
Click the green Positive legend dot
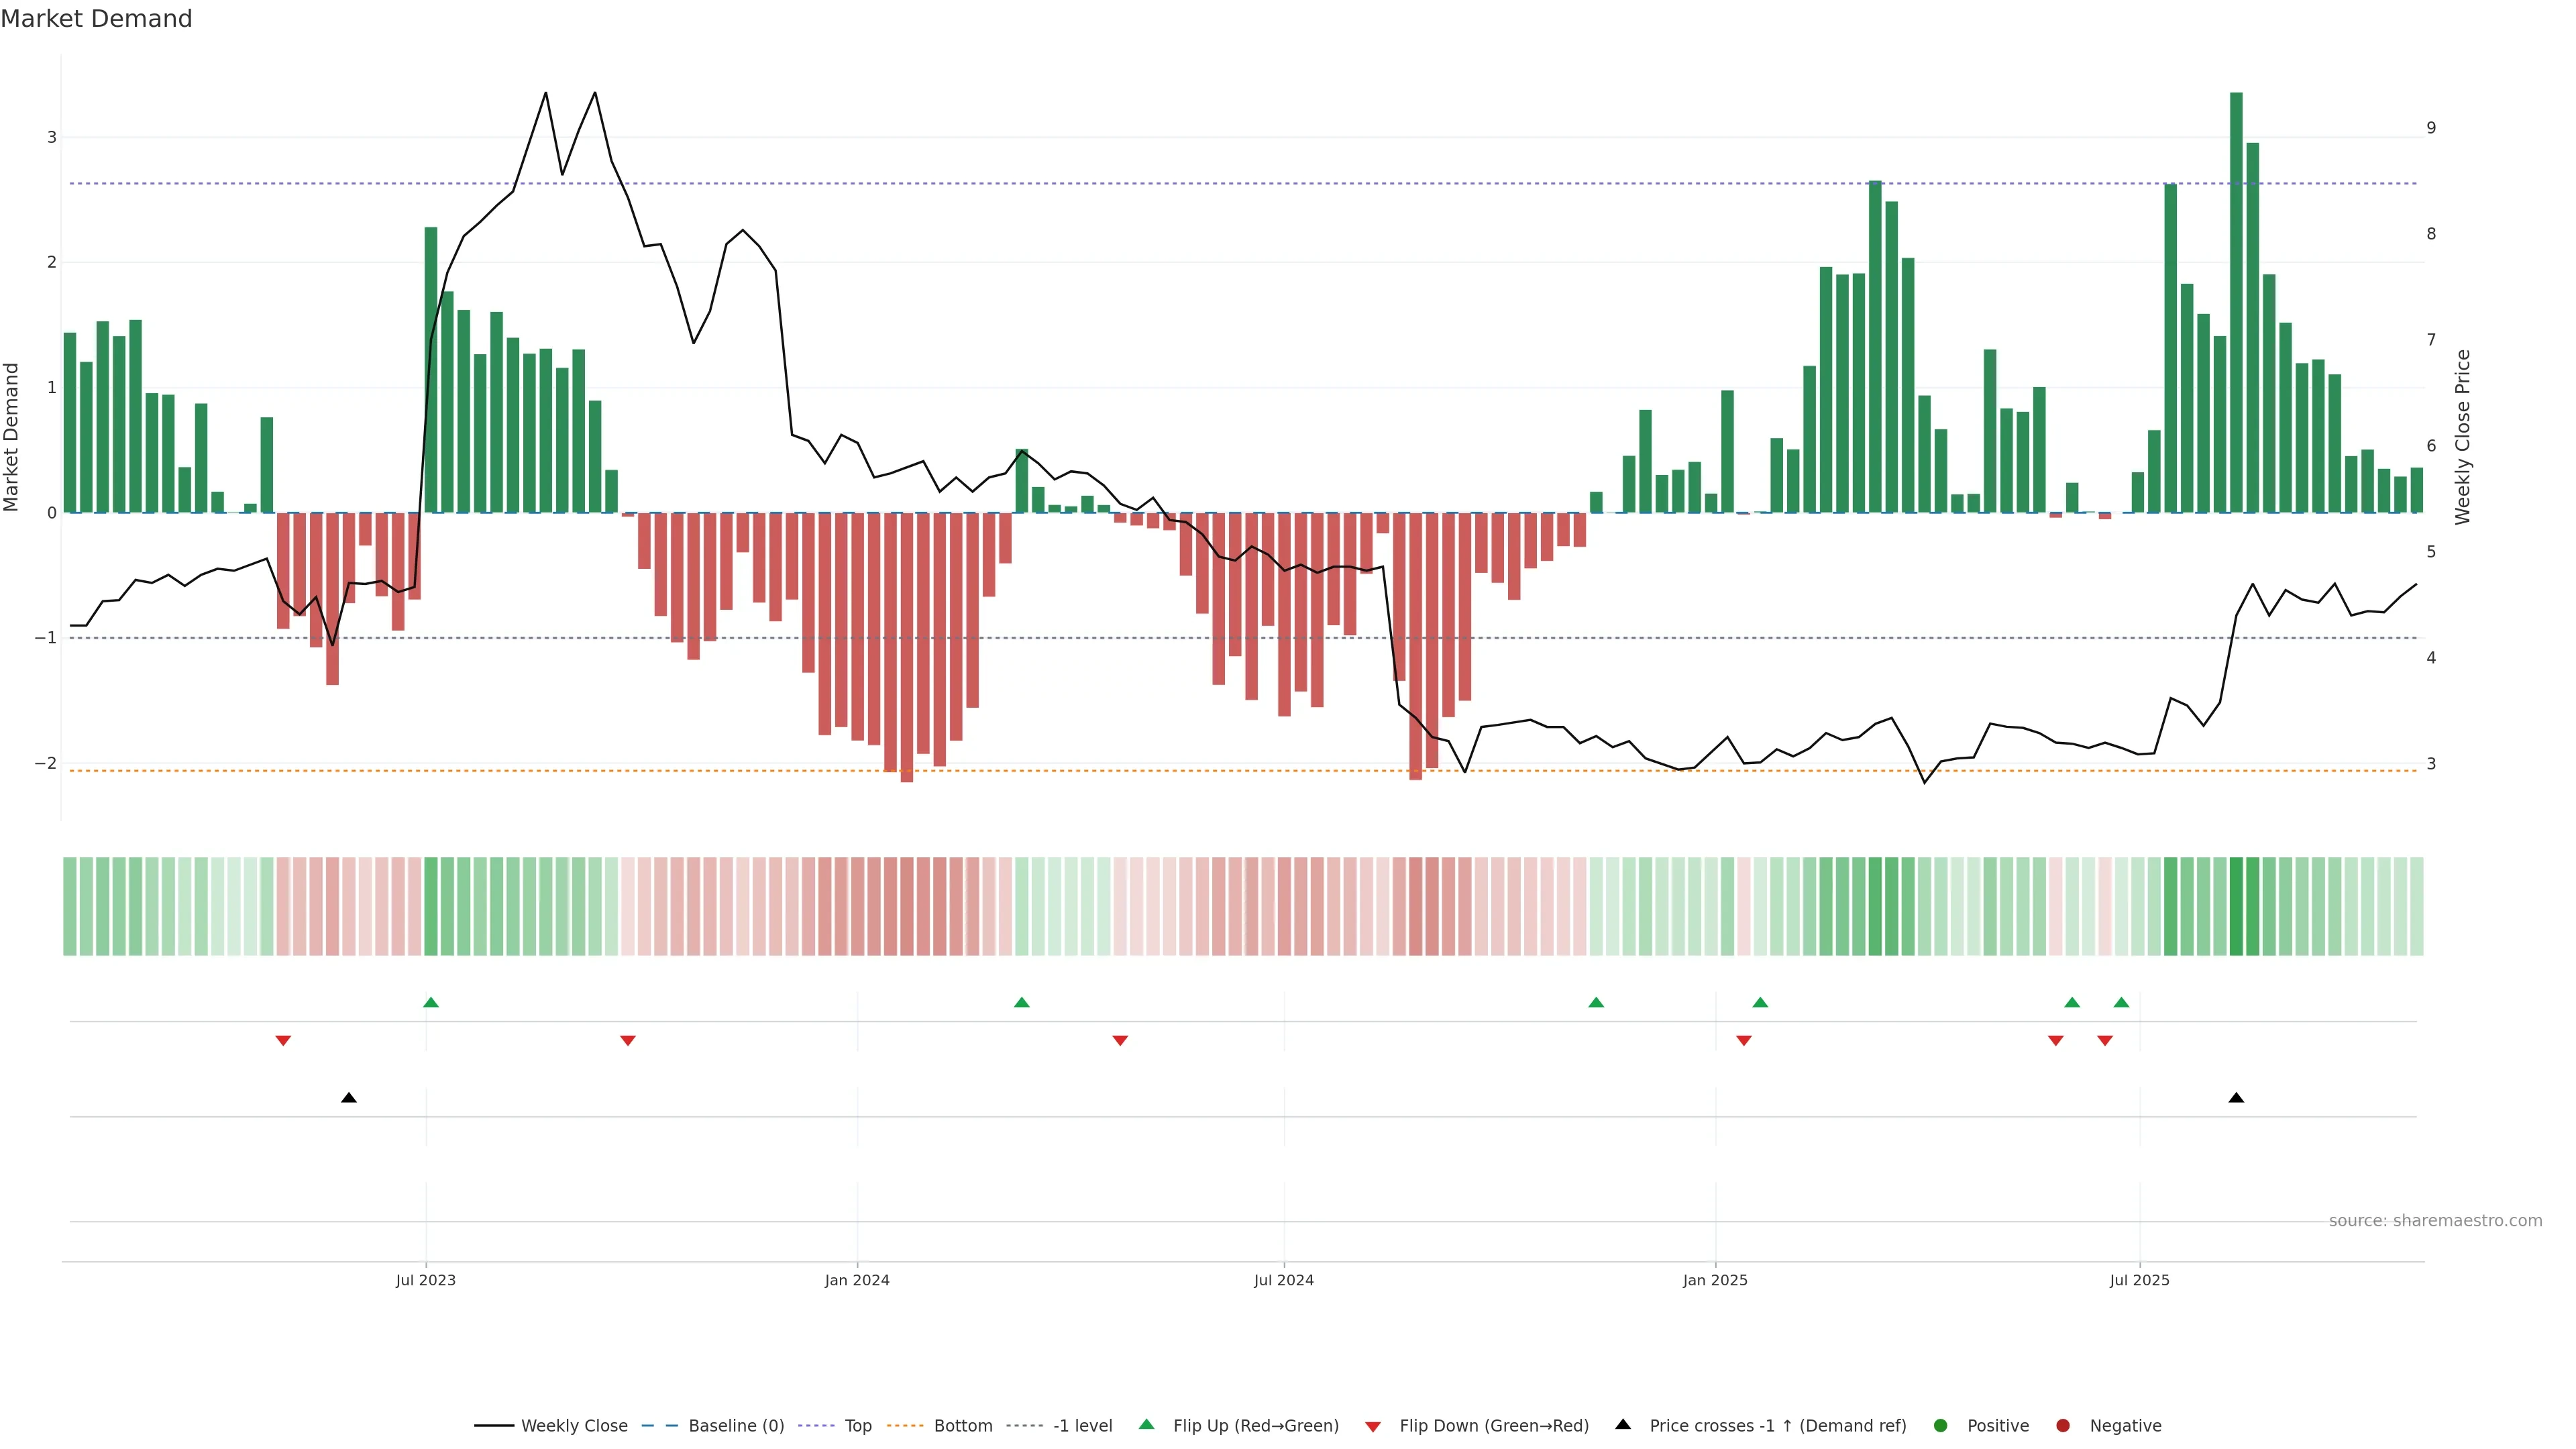[x=1941, y=1425]
